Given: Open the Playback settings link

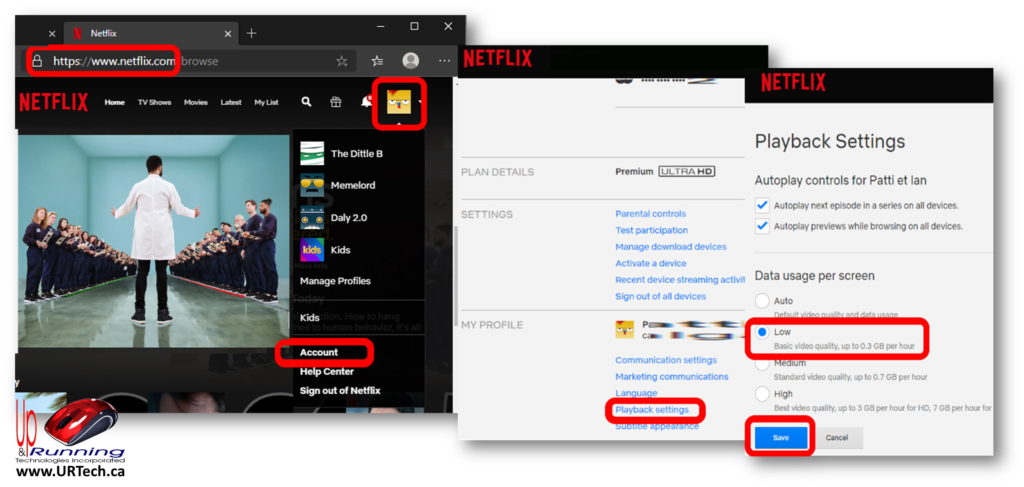Looking at the screenshot, I should tap(651, 410).
